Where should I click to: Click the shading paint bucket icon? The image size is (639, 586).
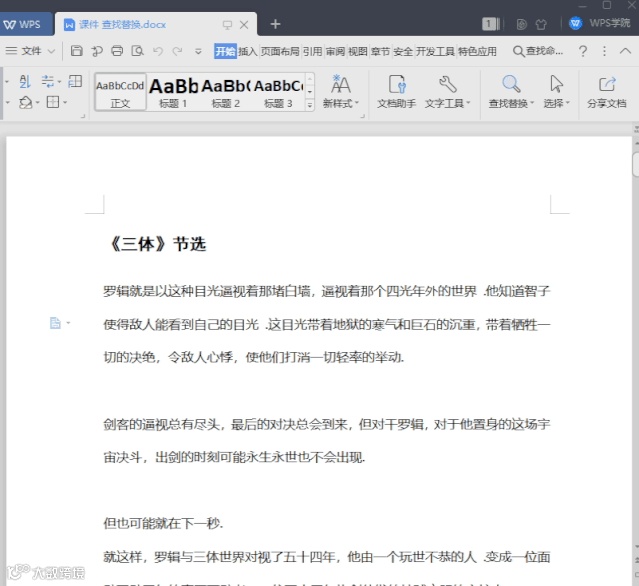[25, 102]
